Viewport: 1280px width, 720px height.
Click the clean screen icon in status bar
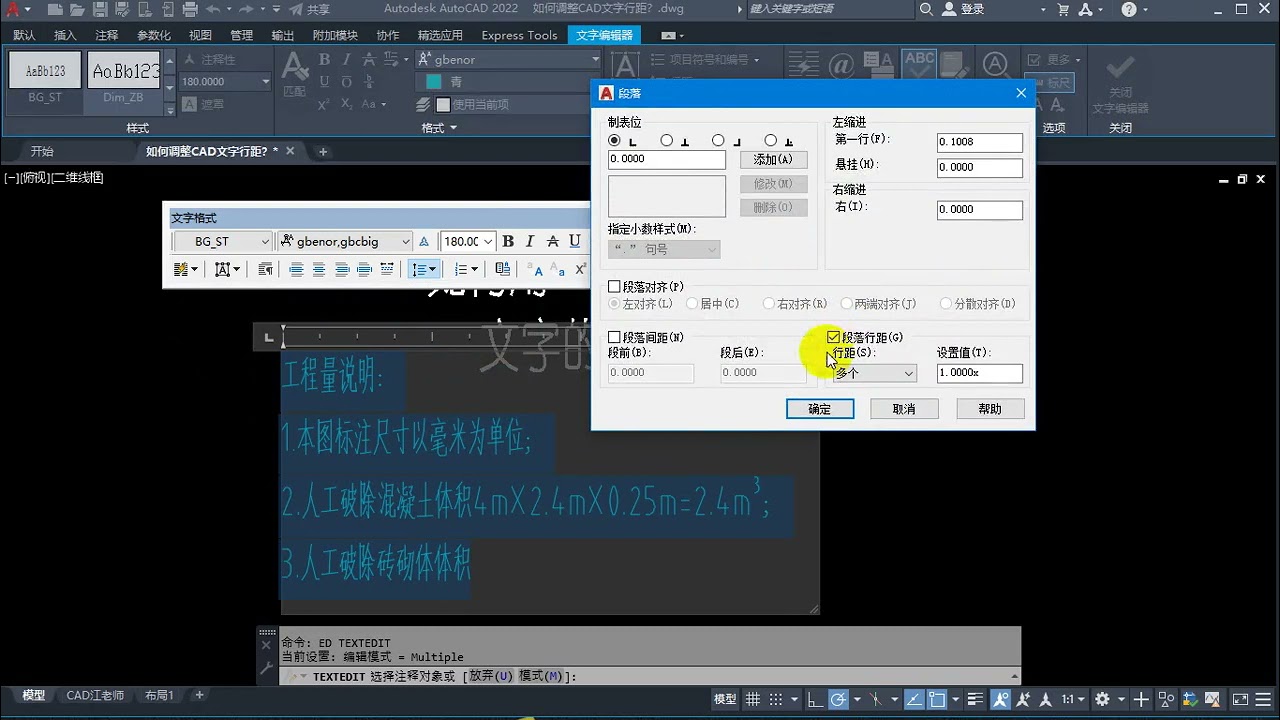[x=1240, y=698]
